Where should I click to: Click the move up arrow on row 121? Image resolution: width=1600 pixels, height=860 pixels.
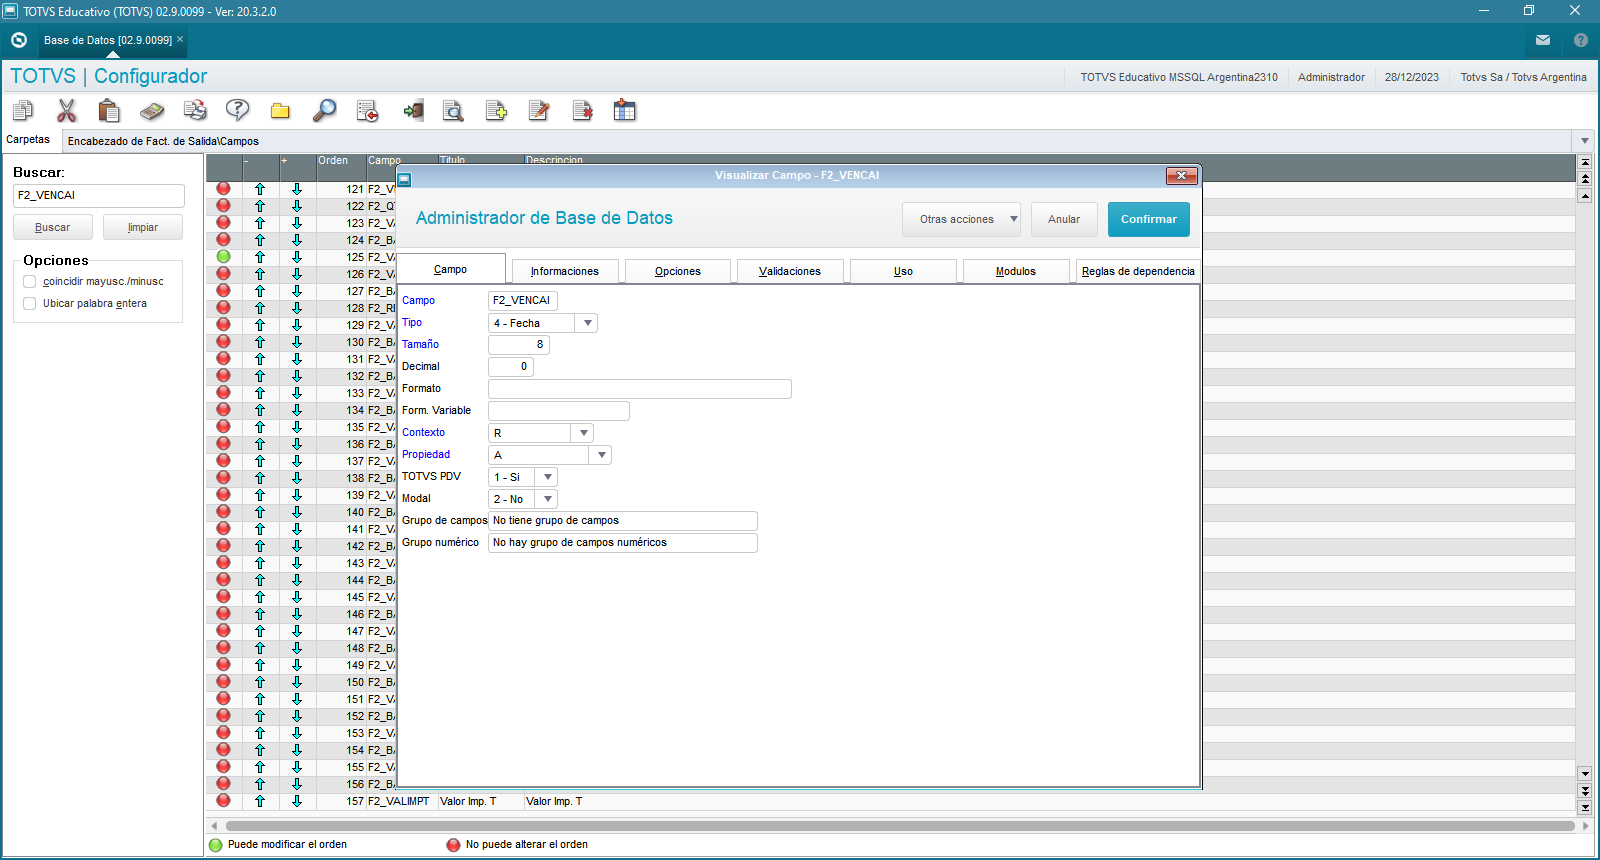(260, 189)
